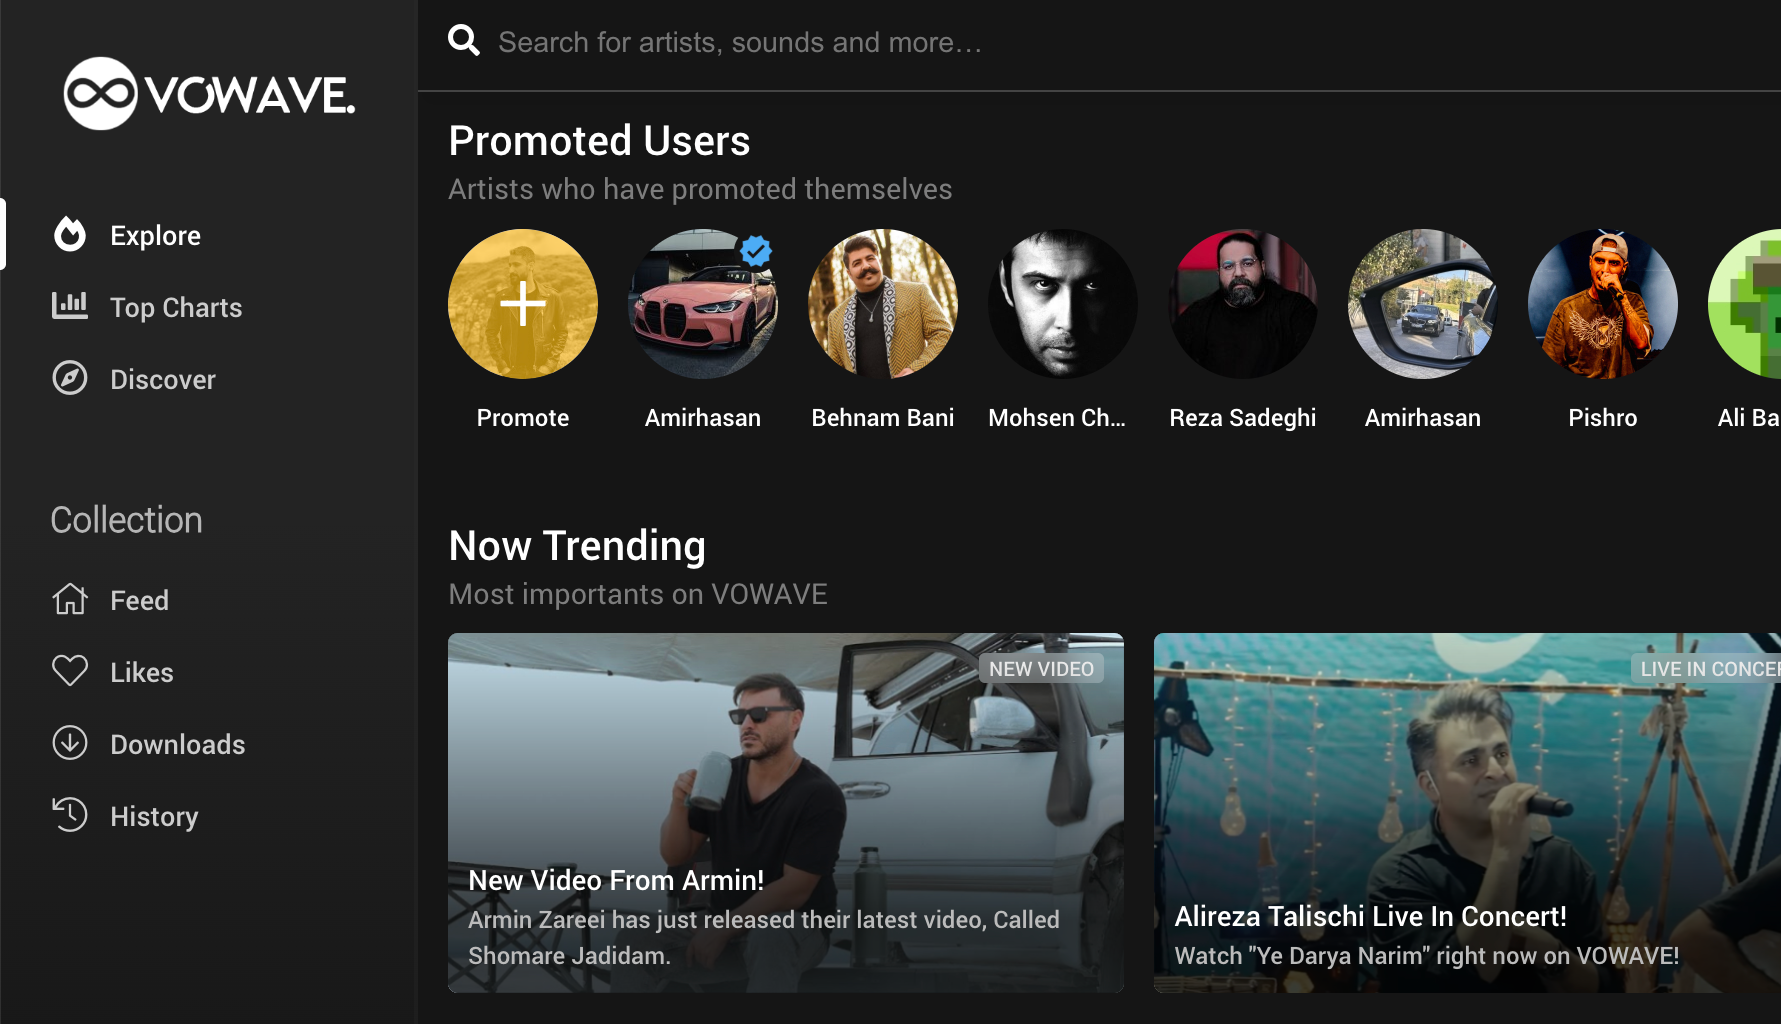Open Reza Sadeghi's profile avatar

click(1243, 304)
